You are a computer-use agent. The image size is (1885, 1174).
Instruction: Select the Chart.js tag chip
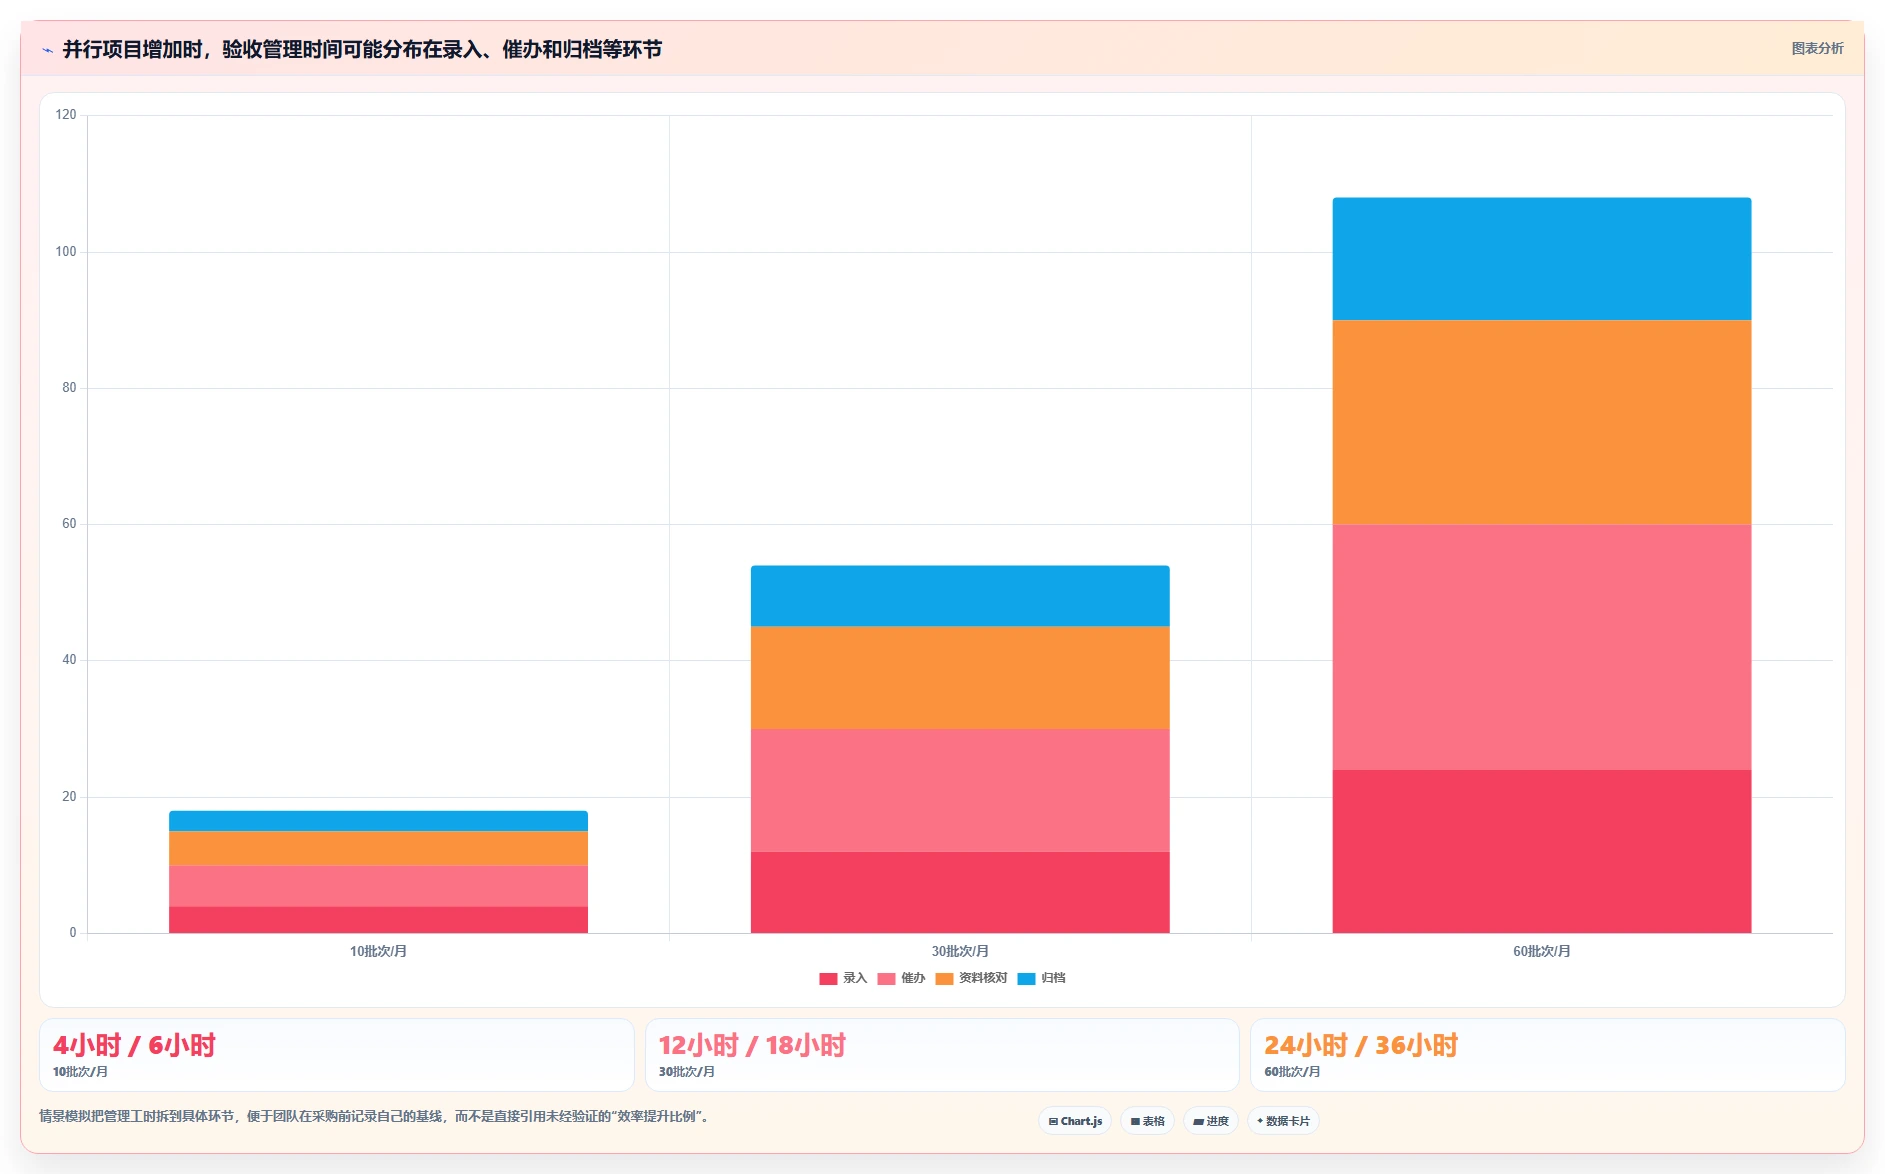(1075, 1121)
